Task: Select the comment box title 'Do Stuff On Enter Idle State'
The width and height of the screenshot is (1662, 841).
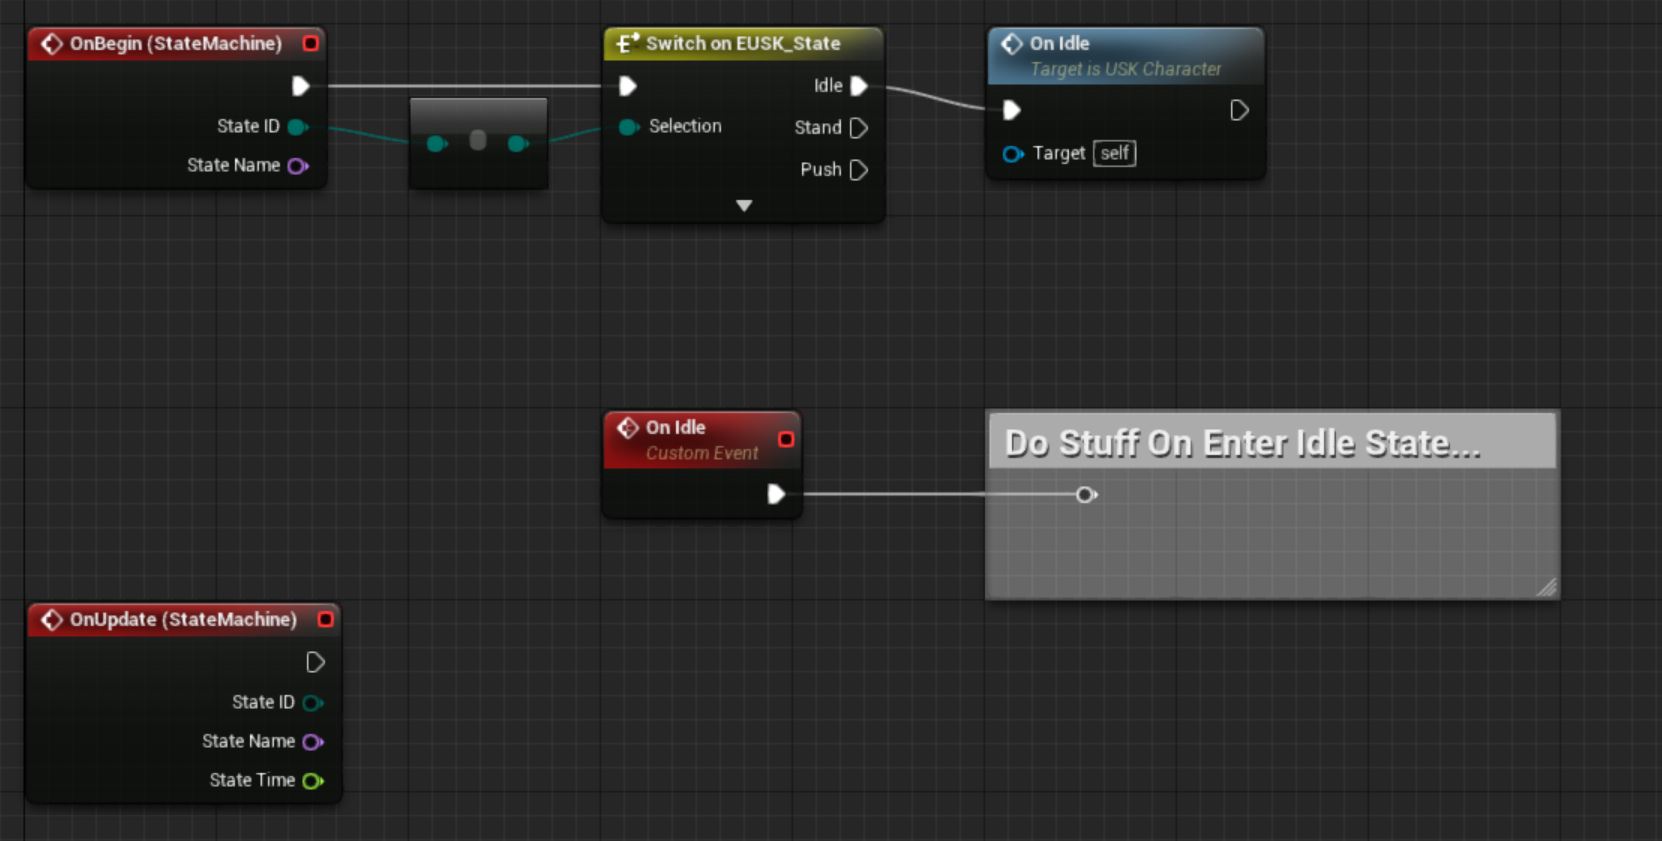Action: point(1241,443)
